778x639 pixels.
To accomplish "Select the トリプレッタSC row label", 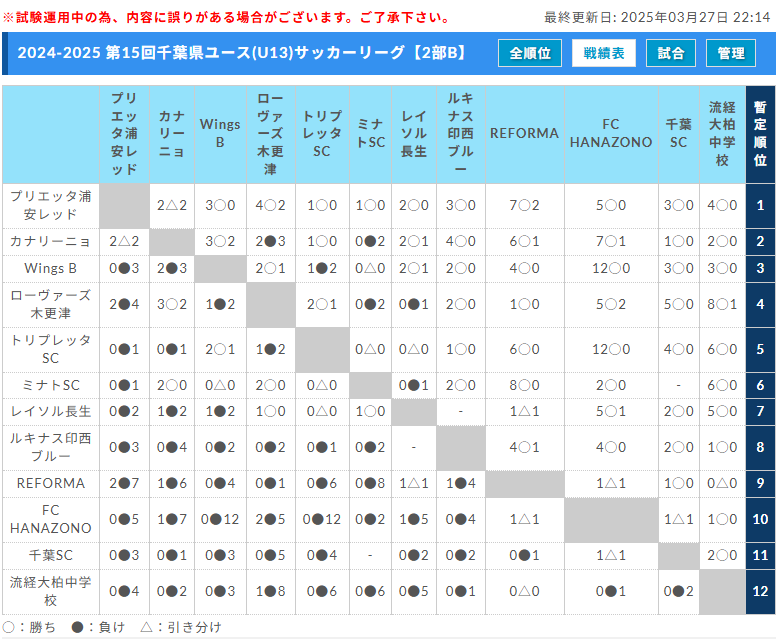I will [x=51, y=349].
